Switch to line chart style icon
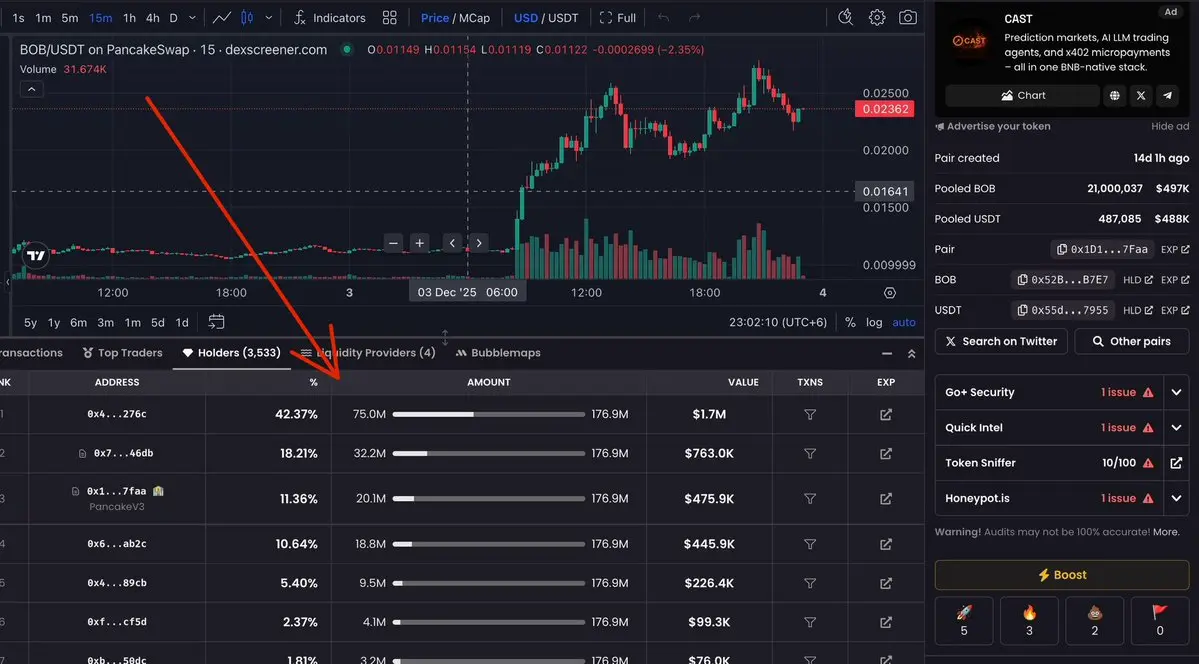This screenshot has height=664, width=1199. pyautogui.click(x=222, y=18)
